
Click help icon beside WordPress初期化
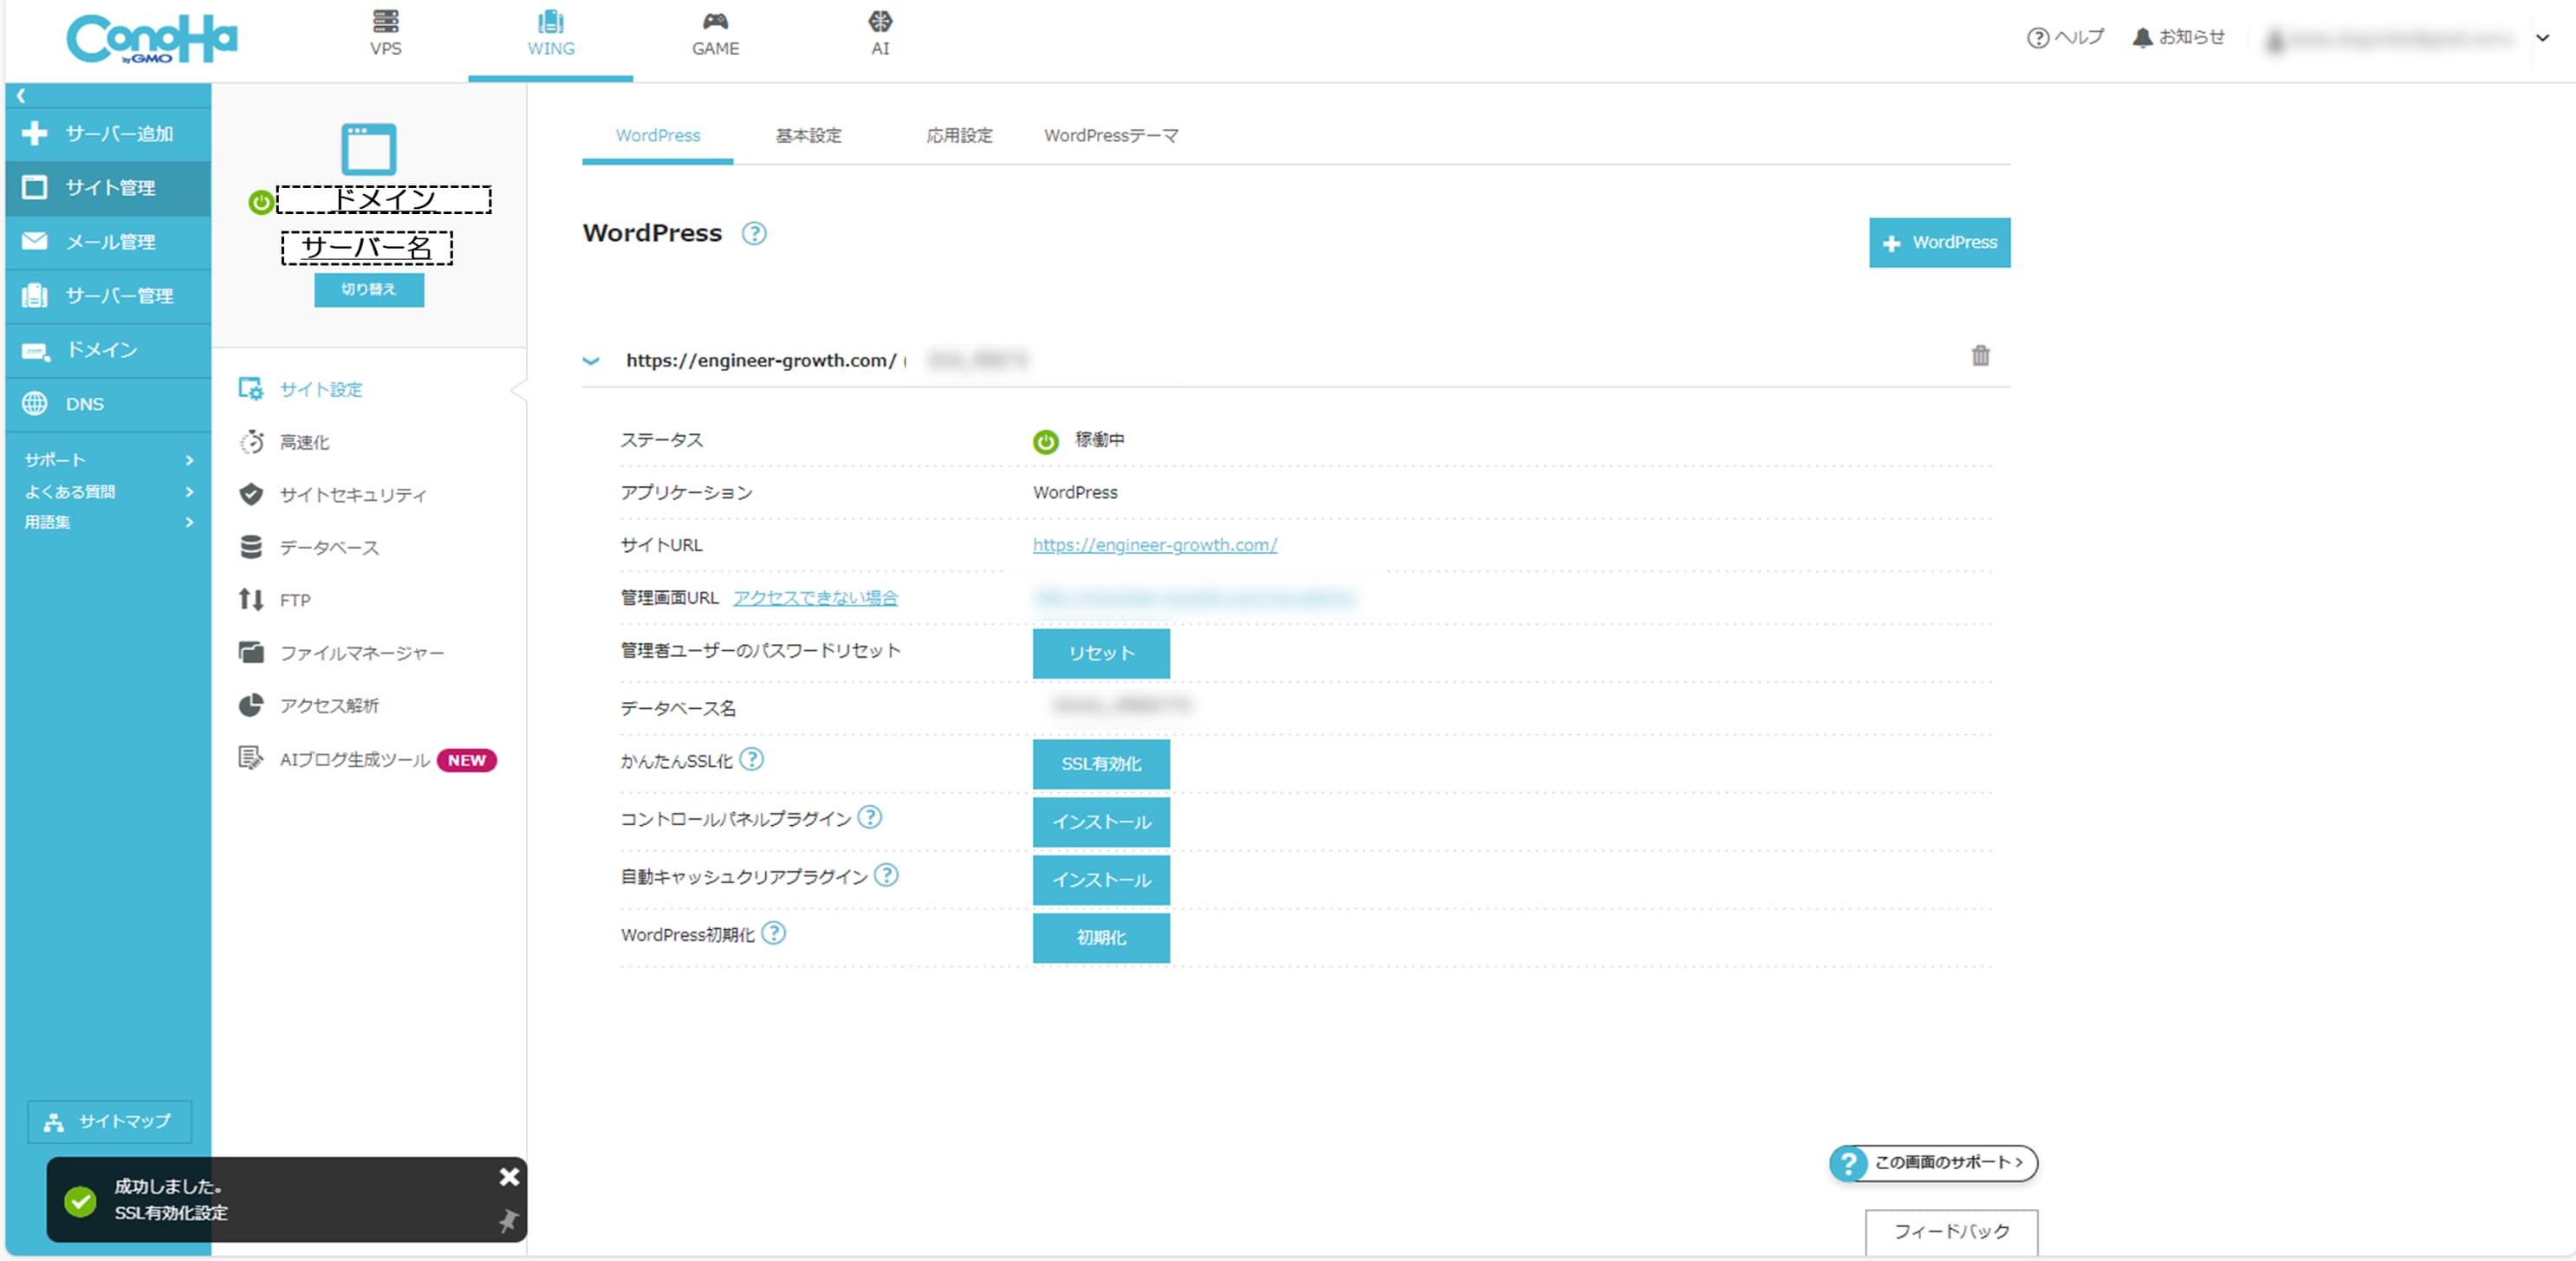(773, 933)
